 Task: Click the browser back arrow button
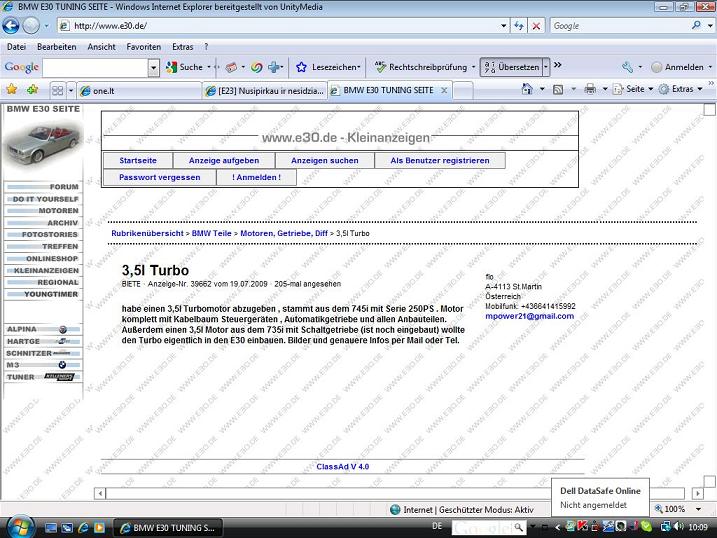11,25
